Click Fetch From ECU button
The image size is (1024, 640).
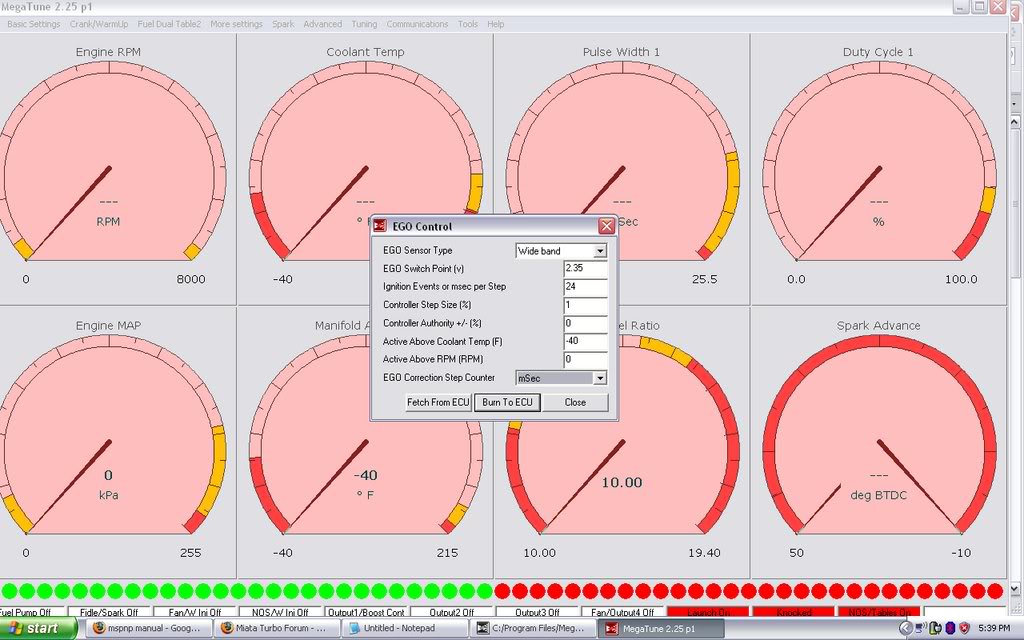point(437,402)
